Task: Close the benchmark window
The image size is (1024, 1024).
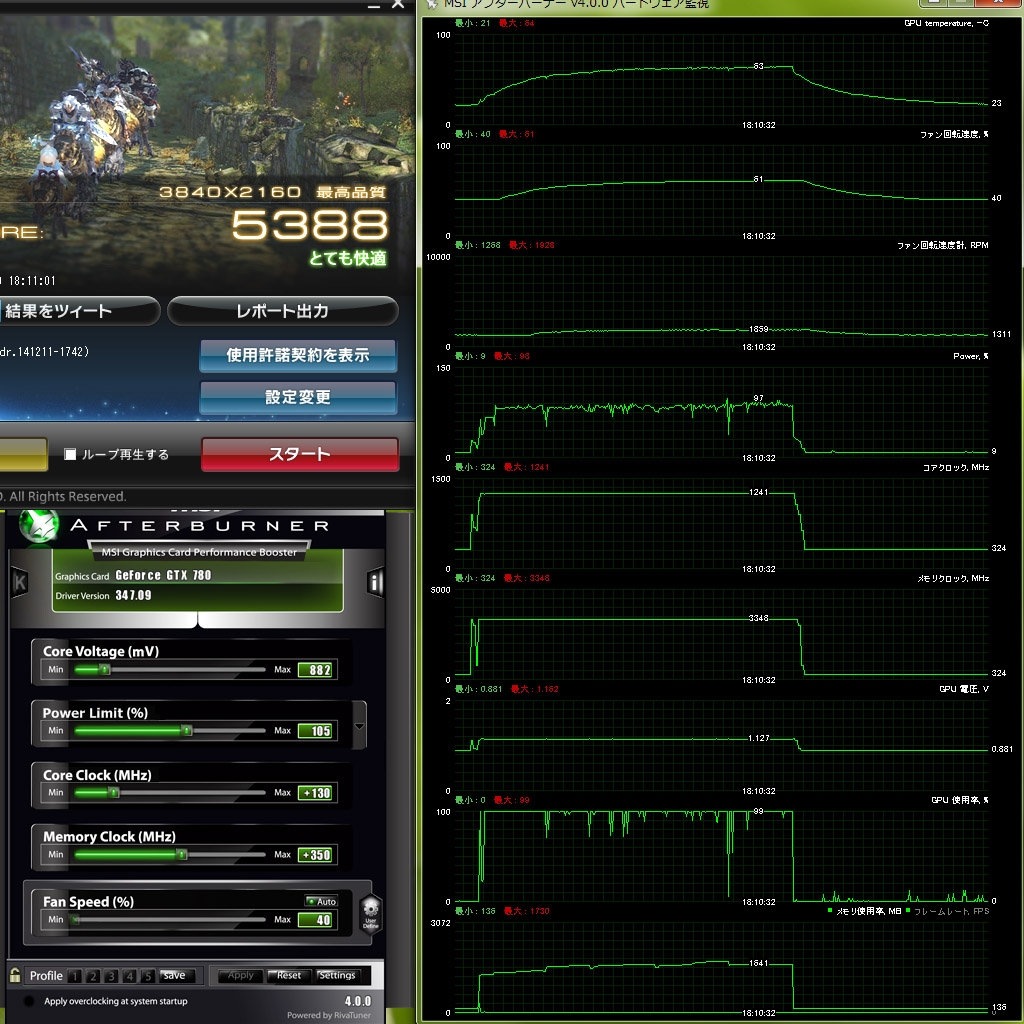Action: tap(398, 4)
